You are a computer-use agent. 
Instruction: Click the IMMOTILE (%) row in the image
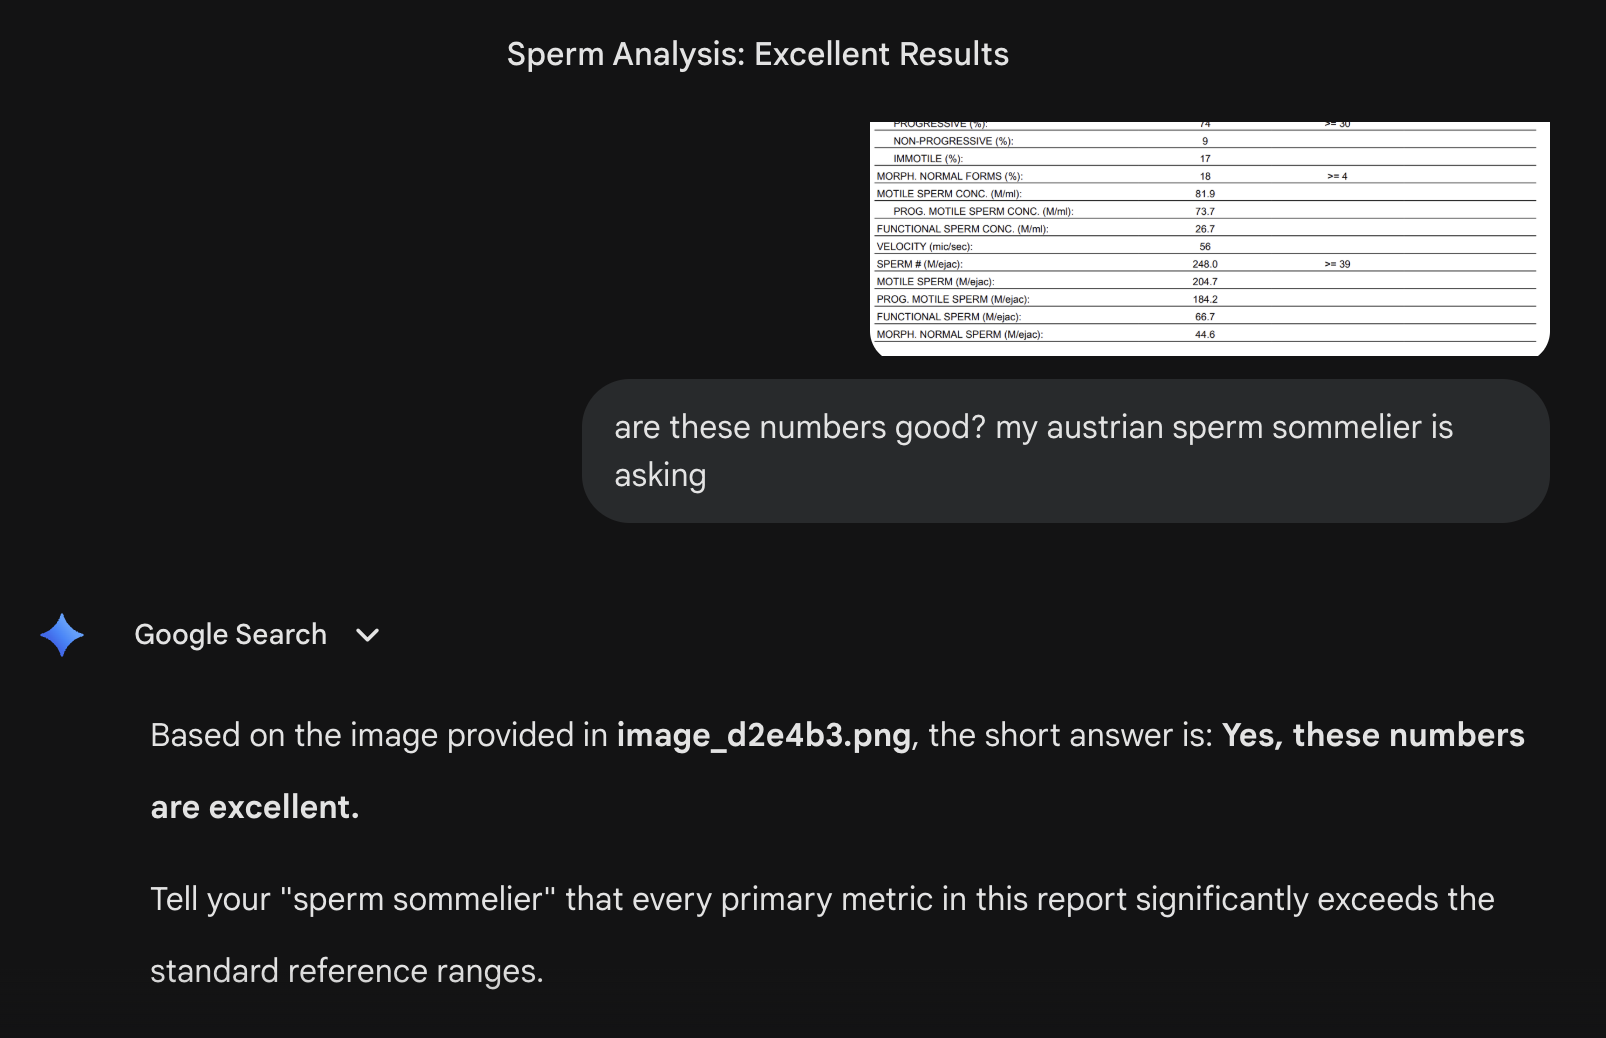tap(1205, 158)
